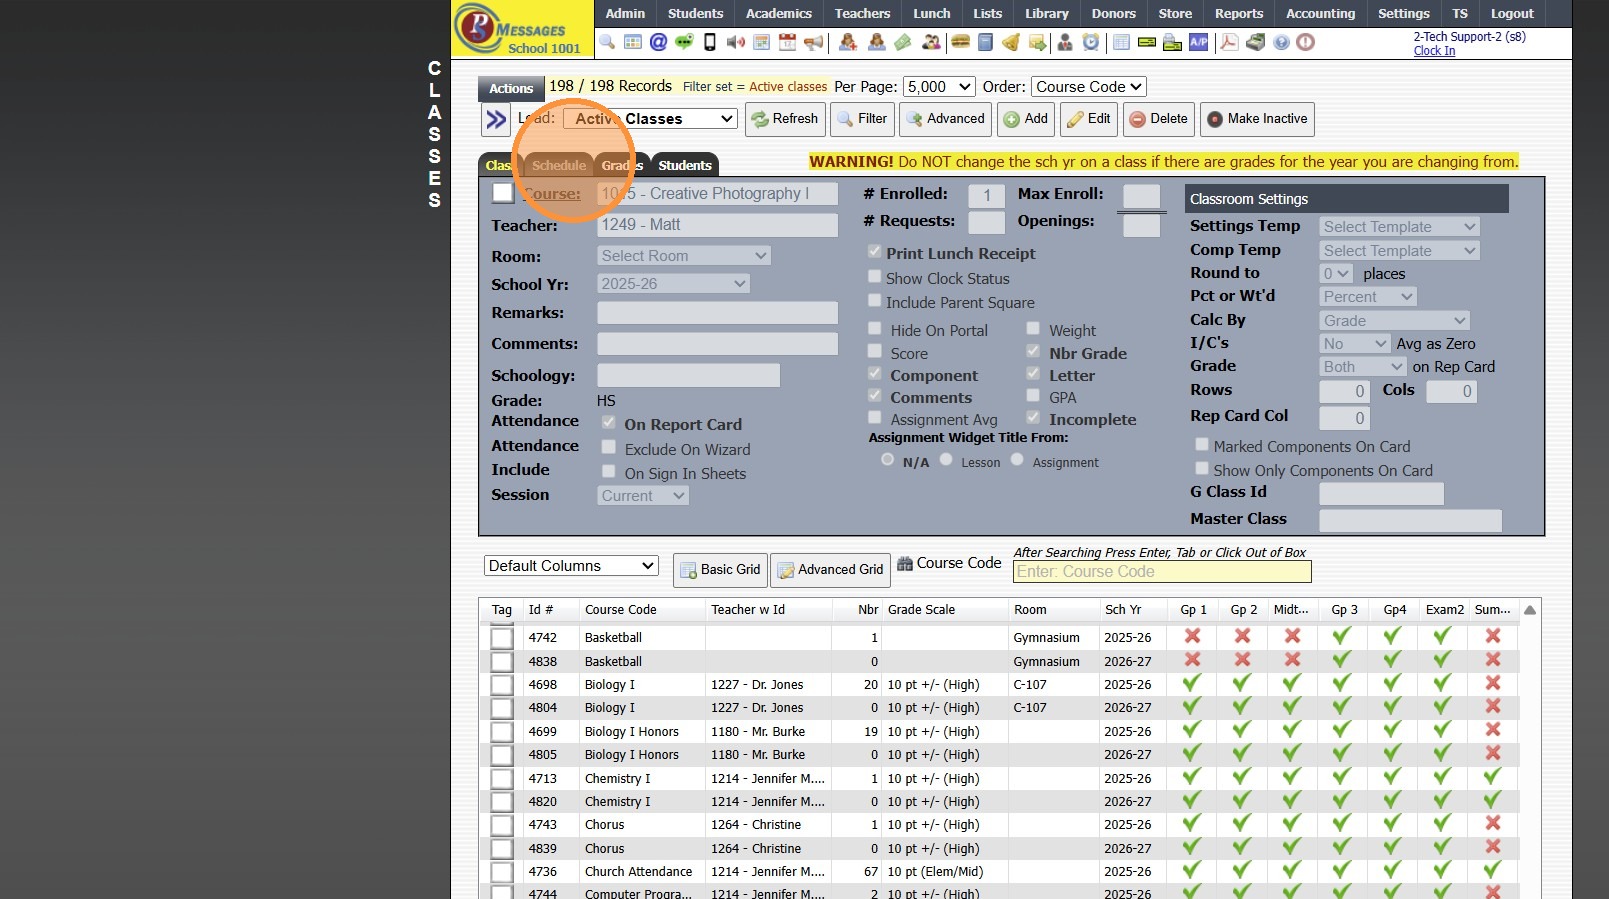Click the Refresh button

(785, 119)
